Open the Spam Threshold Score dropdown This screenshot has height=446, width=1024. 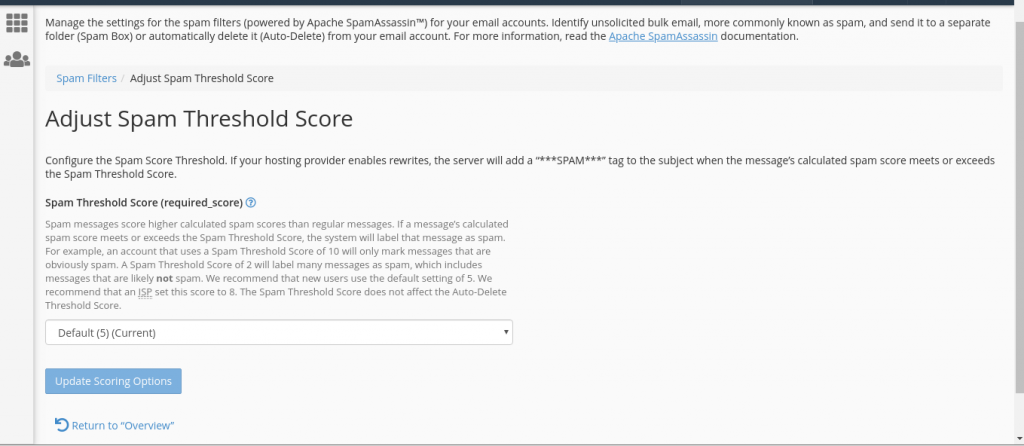point(279,332)
